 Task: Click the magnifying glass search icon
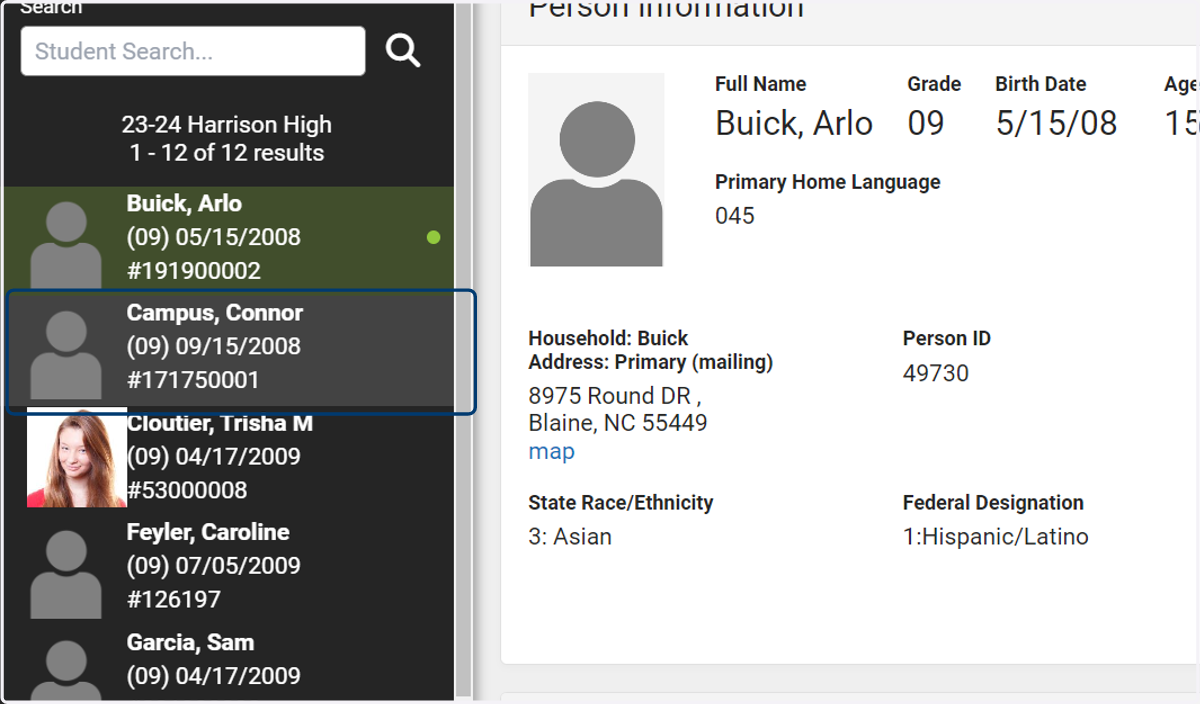click(403, 50)
